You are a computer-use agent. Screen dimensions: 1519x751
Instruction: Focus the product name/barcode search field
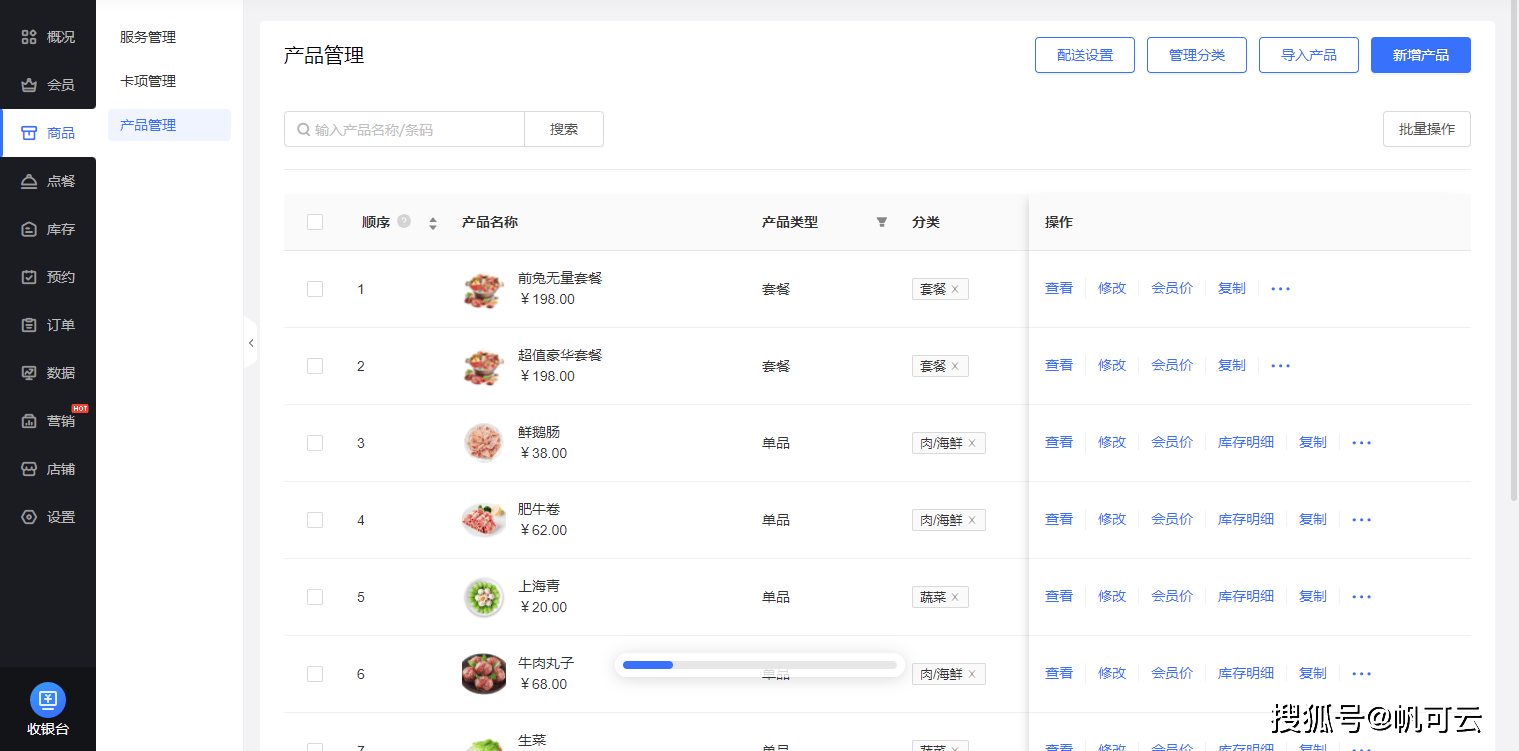pos(404,129)
